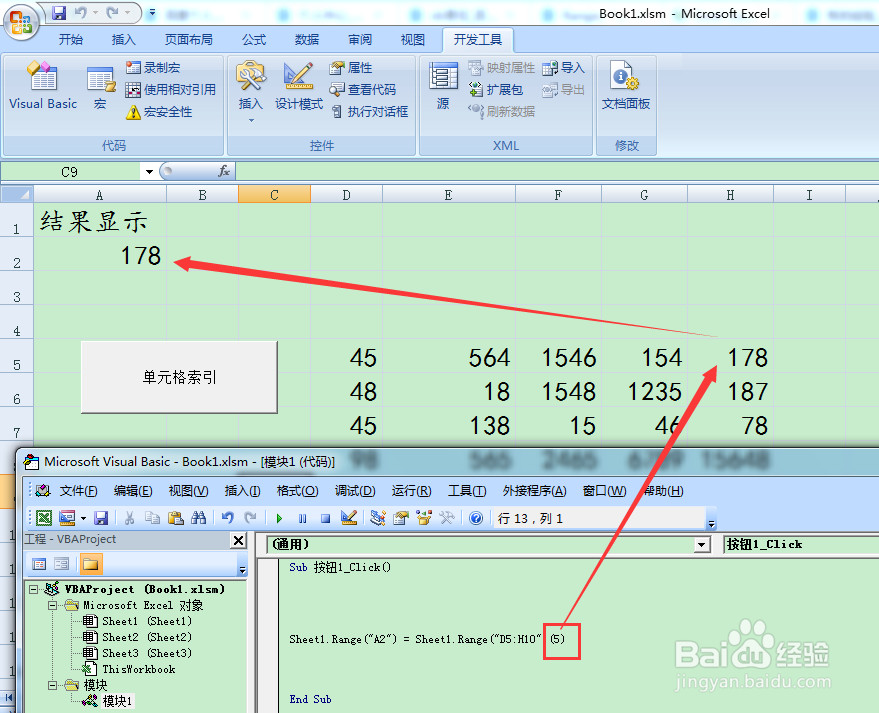This screenshot has width=879, height=713.
Task: Switch to the 公式 ribbon tab
Action: pos(254,39)
